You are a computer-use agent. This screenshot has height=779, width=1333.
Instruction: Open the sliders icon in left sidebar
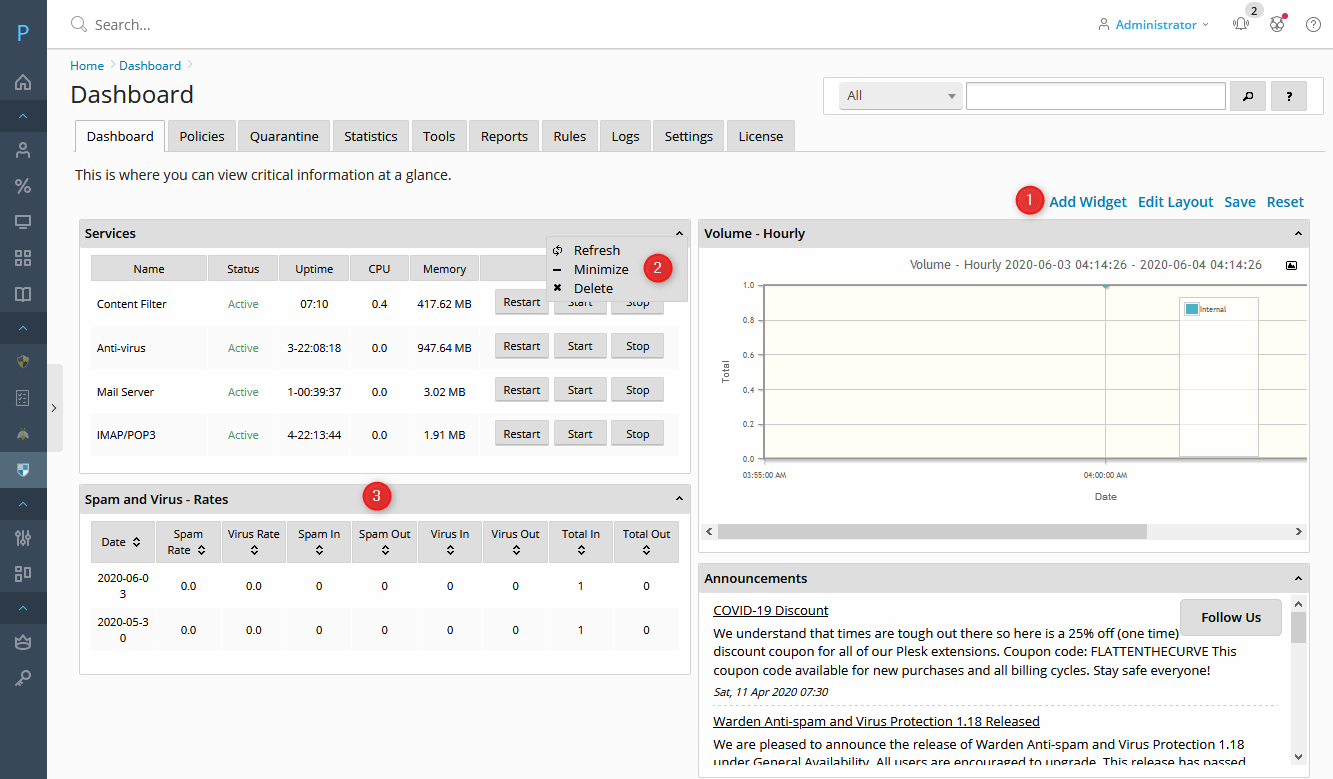coord(23,538)
